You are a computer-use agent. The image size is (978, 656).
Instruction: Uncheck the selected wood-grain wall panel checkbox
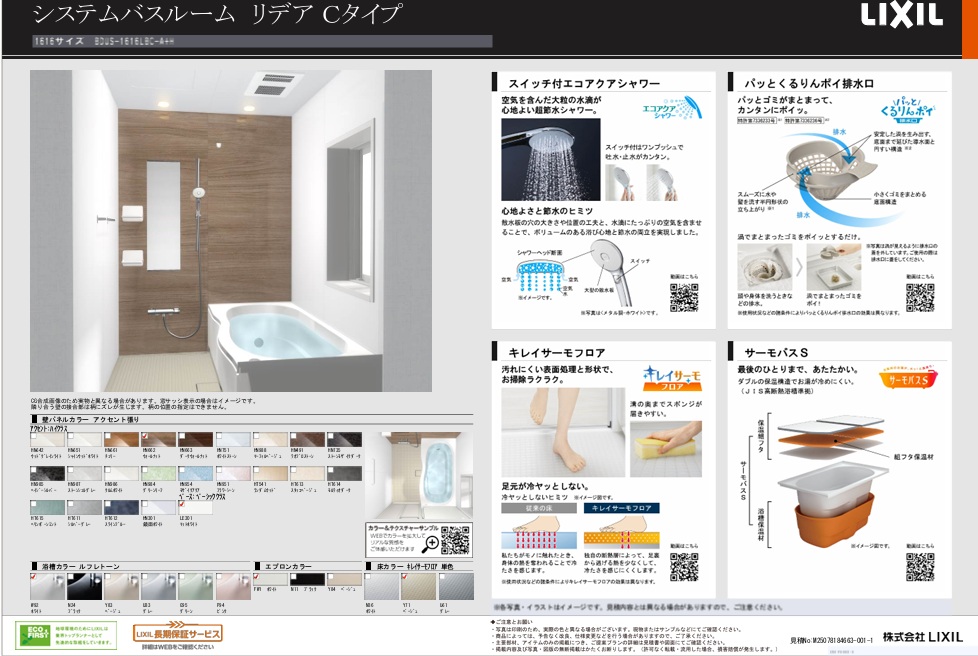point(145,434)
